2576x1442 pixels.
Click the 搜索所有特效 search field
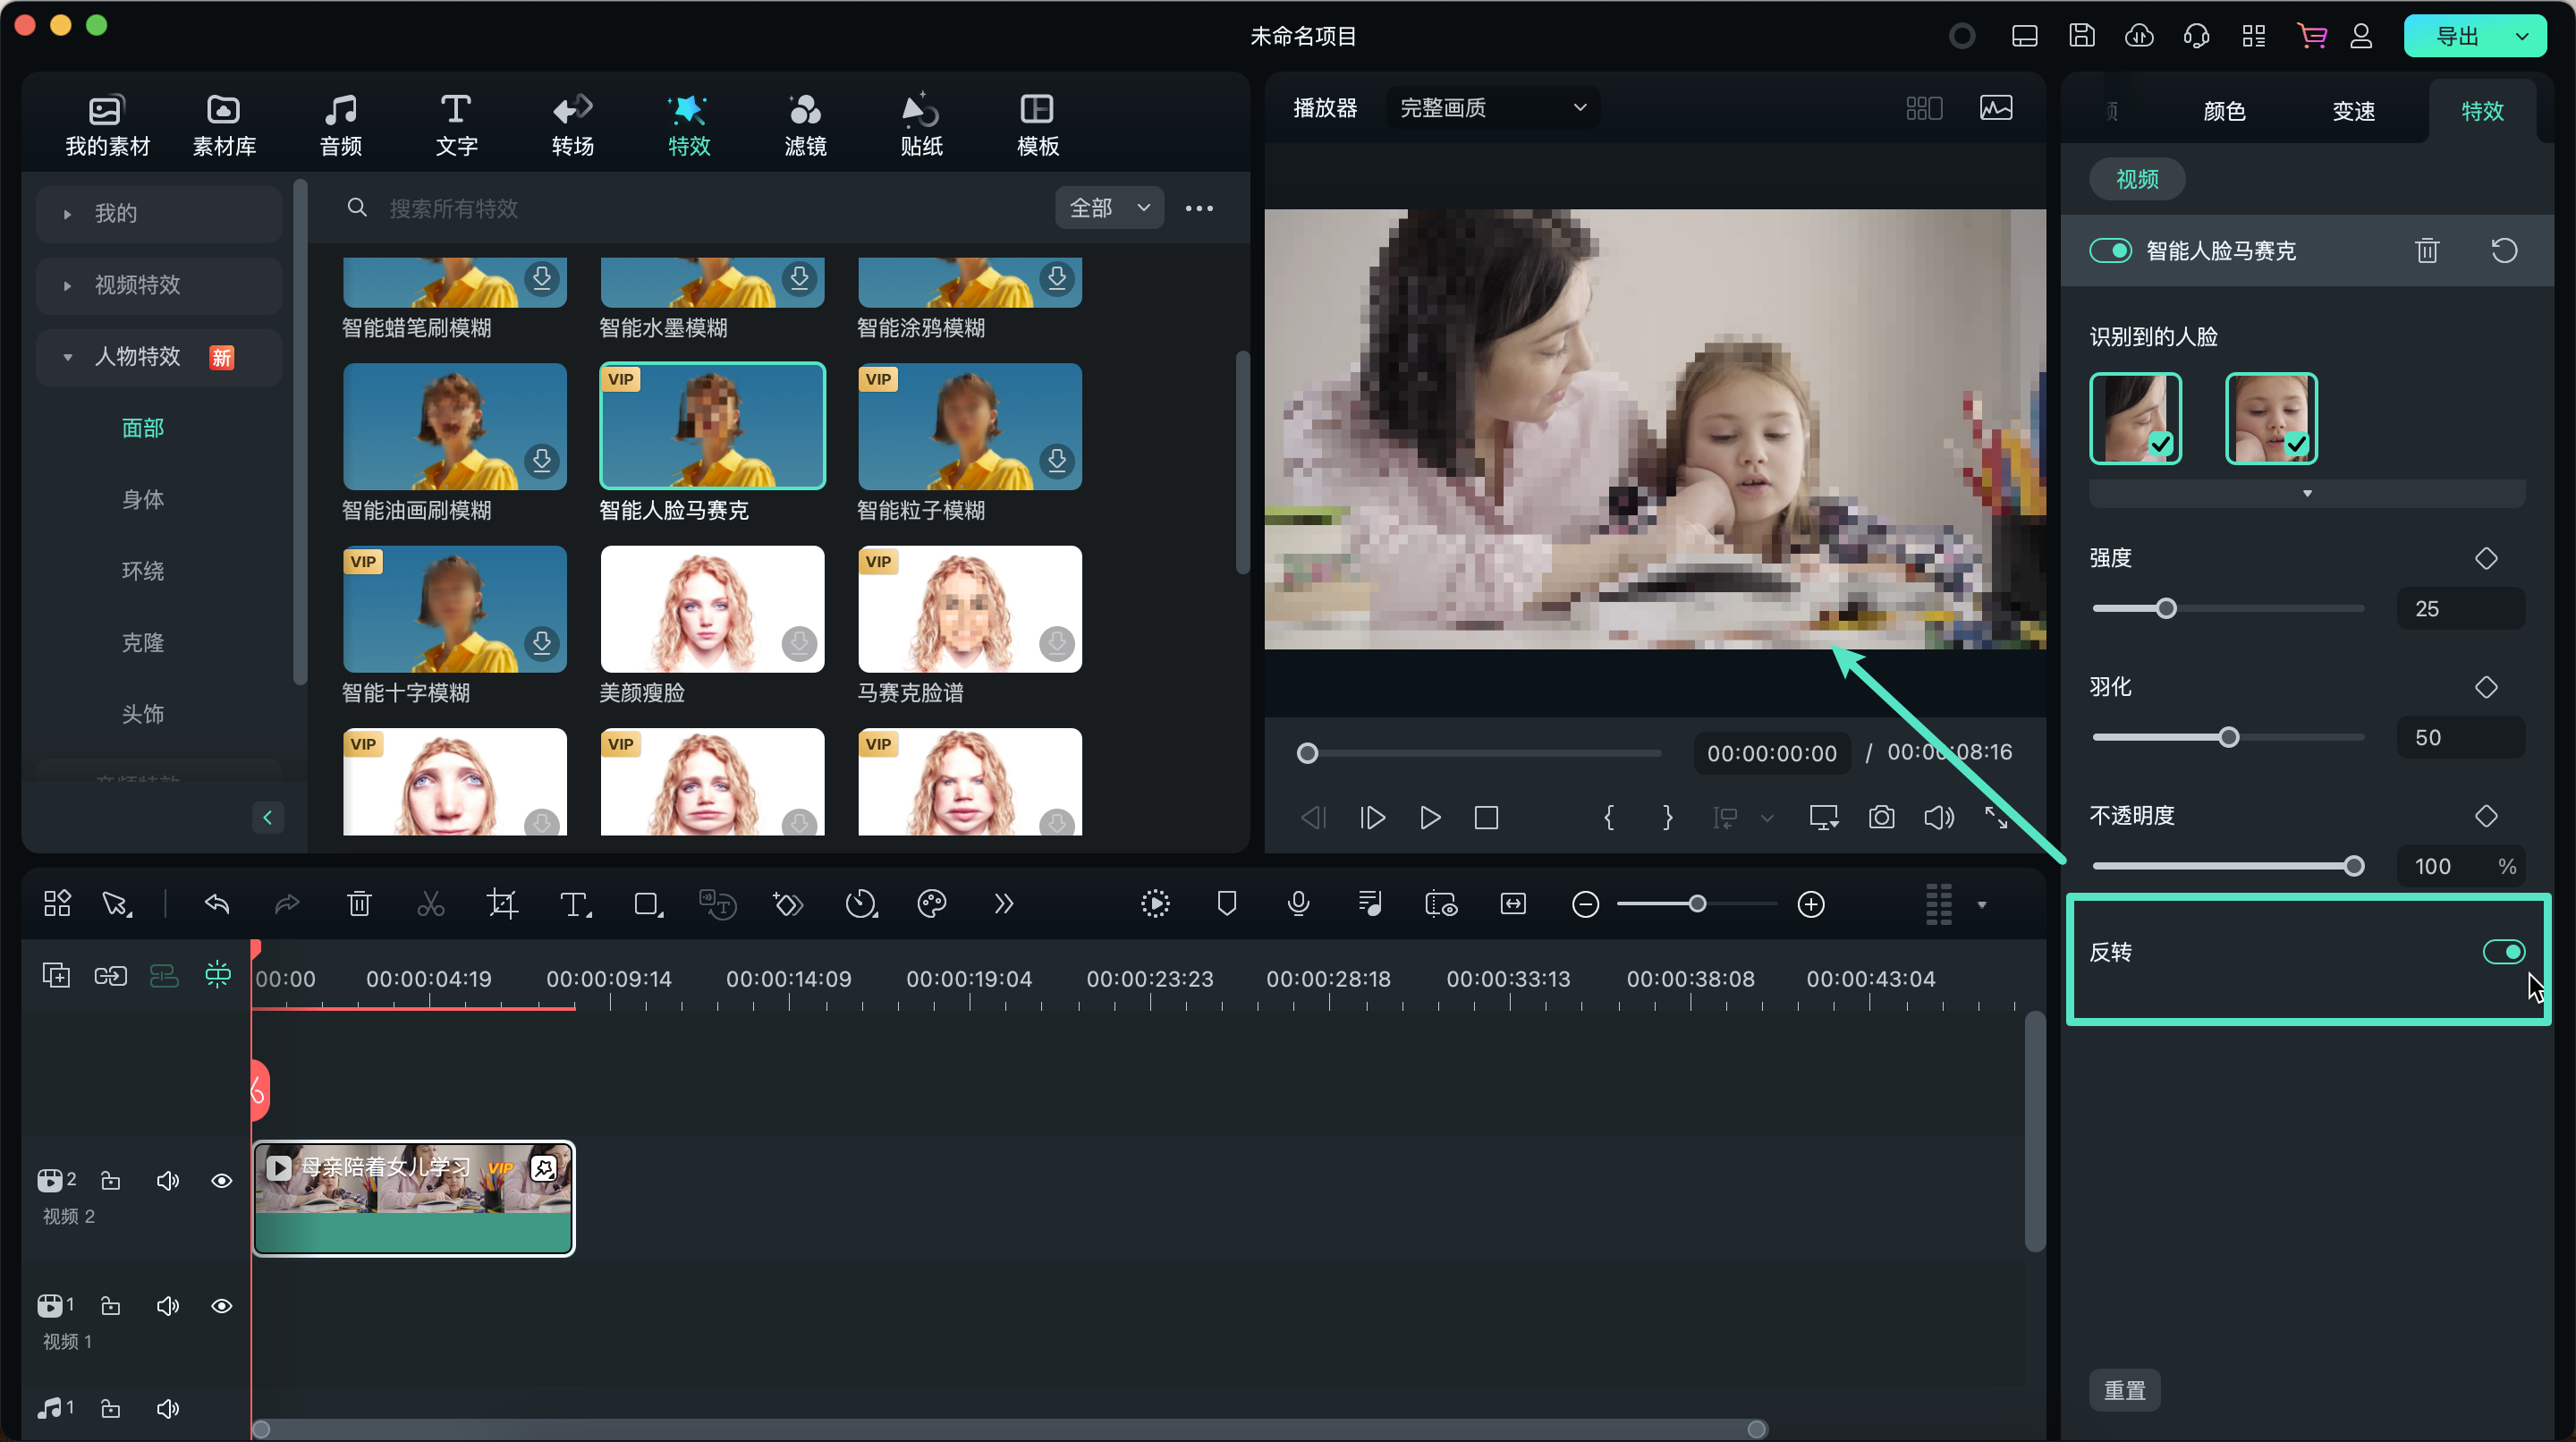[x=690, y=208]
